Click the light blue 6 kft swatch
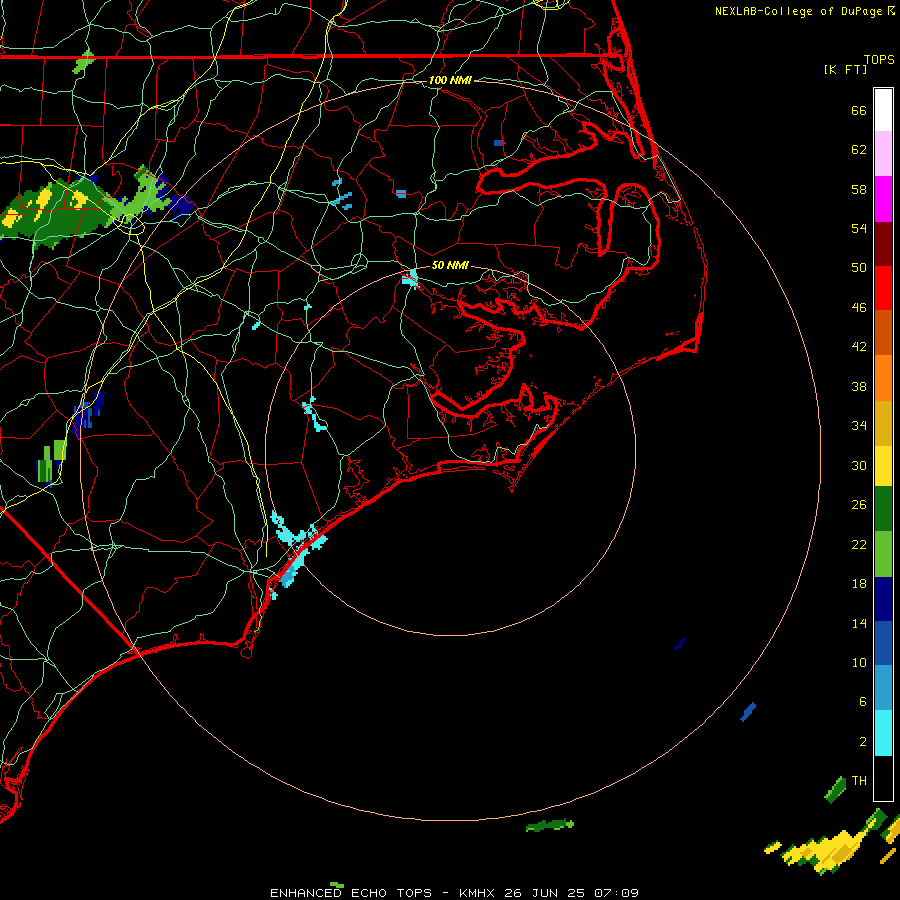 coord(883,688)
